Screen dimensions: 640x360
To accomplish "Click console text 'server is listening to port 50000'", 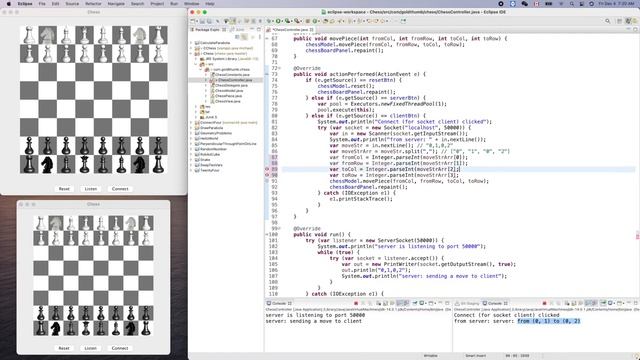I will tap(315, 315).
